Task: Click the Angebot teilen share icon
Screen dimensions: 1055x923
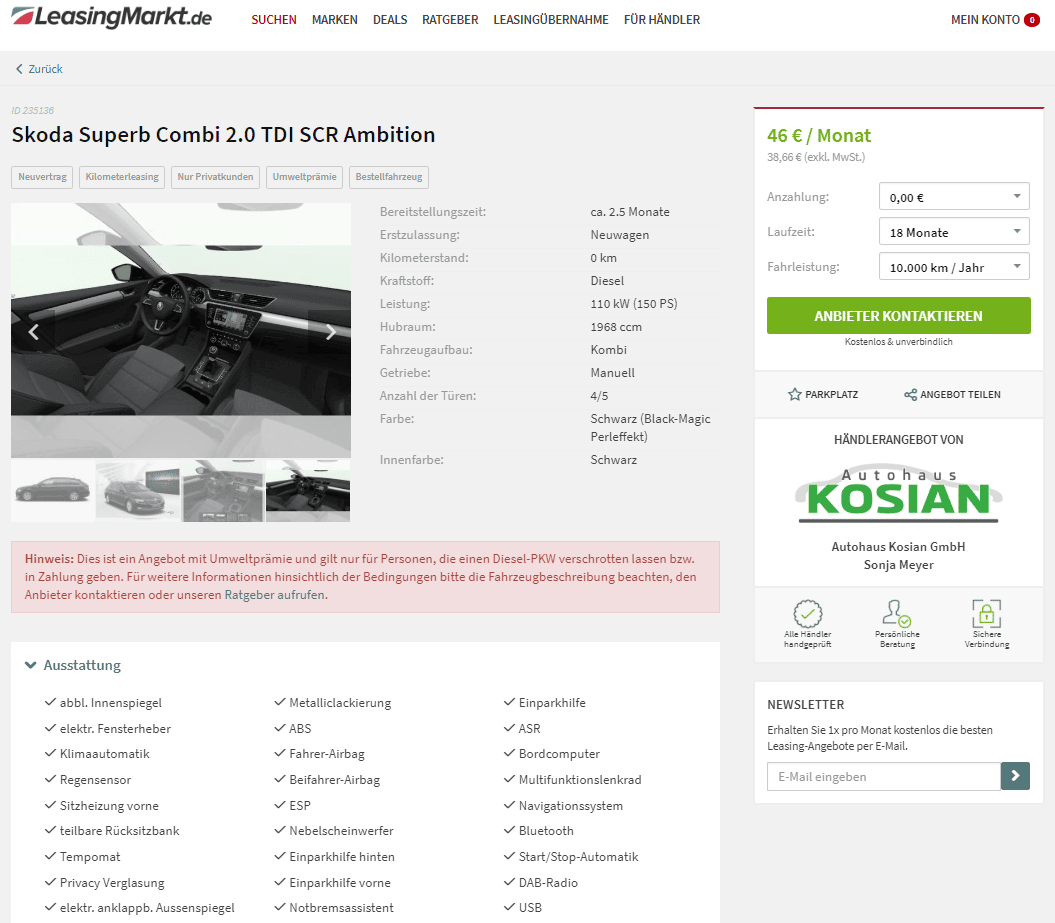Action: tap(910, 394)
